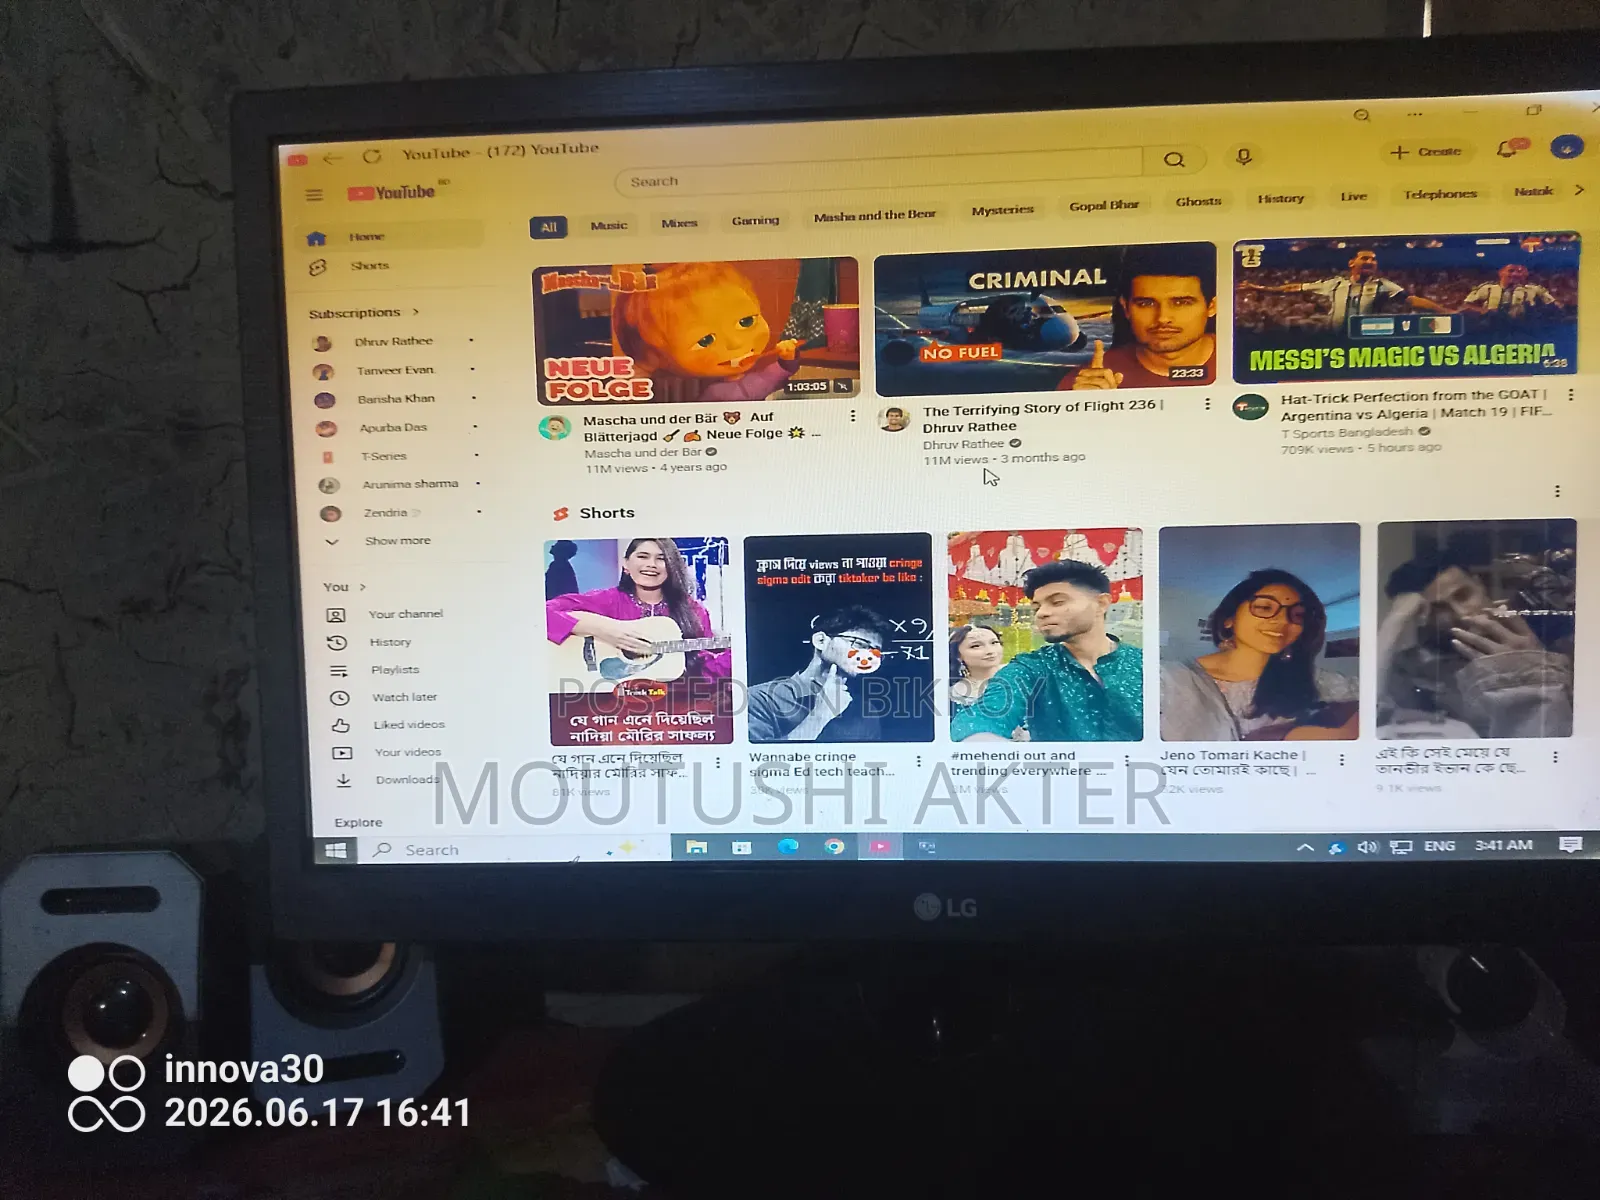
Task: Open Home in the sidebar
Action: point(394,237)
